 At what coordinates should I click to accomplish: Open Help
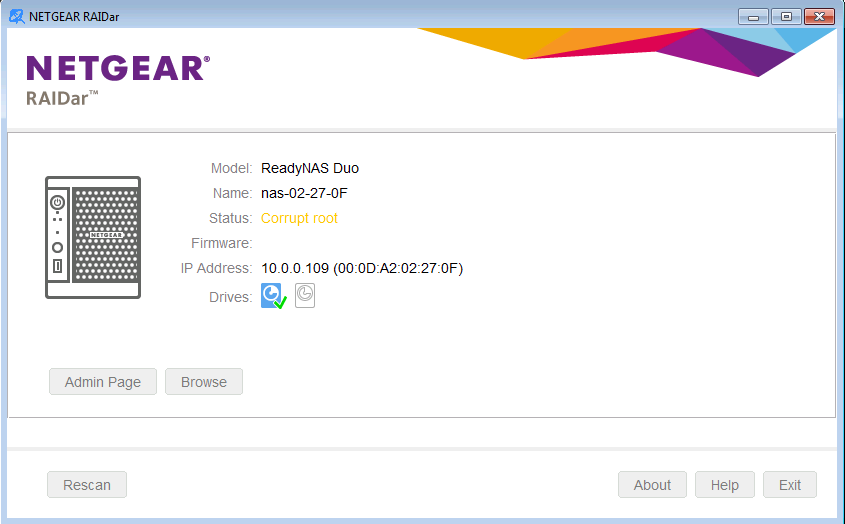(725, 485)
